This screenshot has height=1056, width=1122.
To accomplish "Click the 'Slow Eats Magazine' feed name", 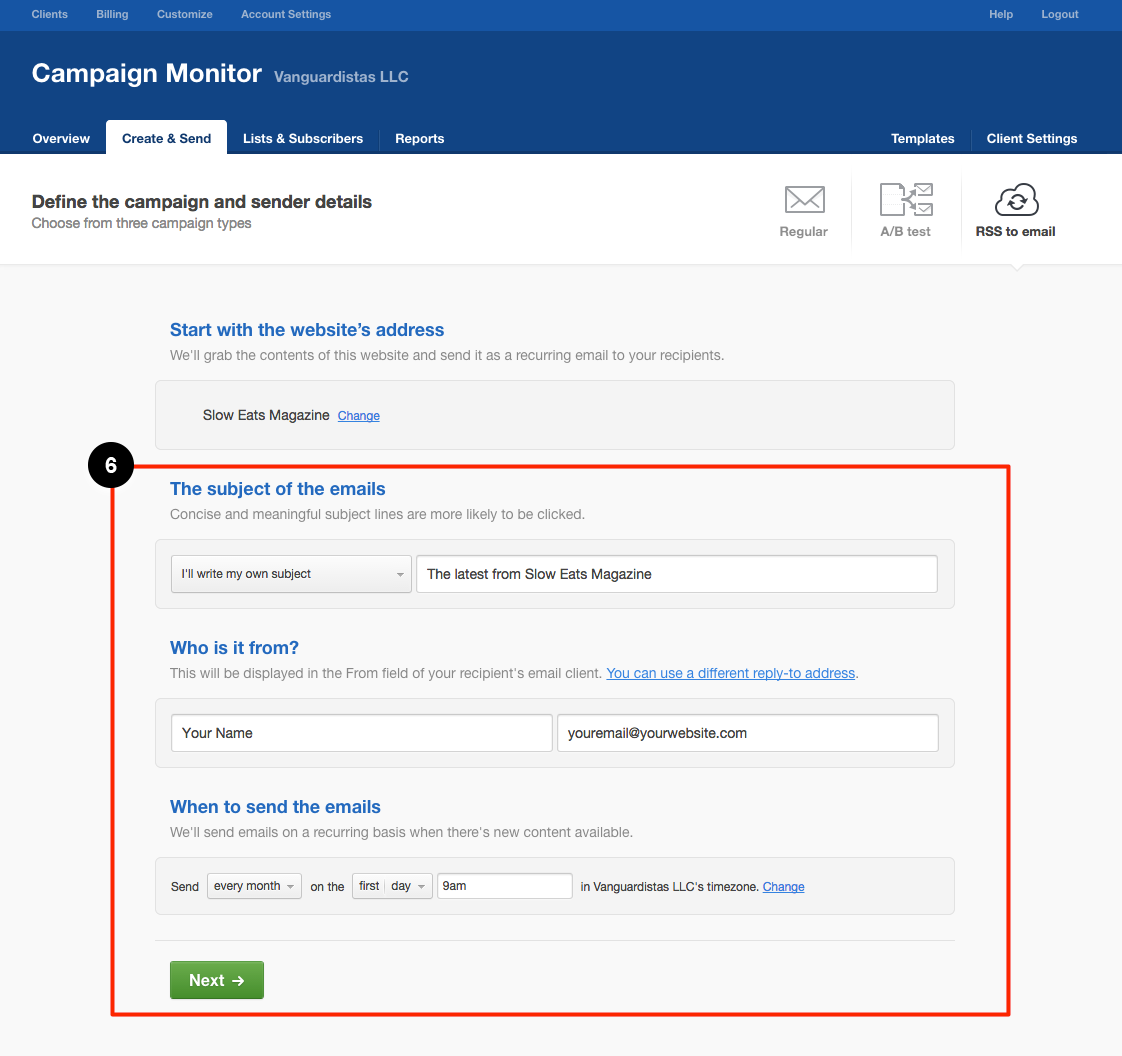I will 266,415.
